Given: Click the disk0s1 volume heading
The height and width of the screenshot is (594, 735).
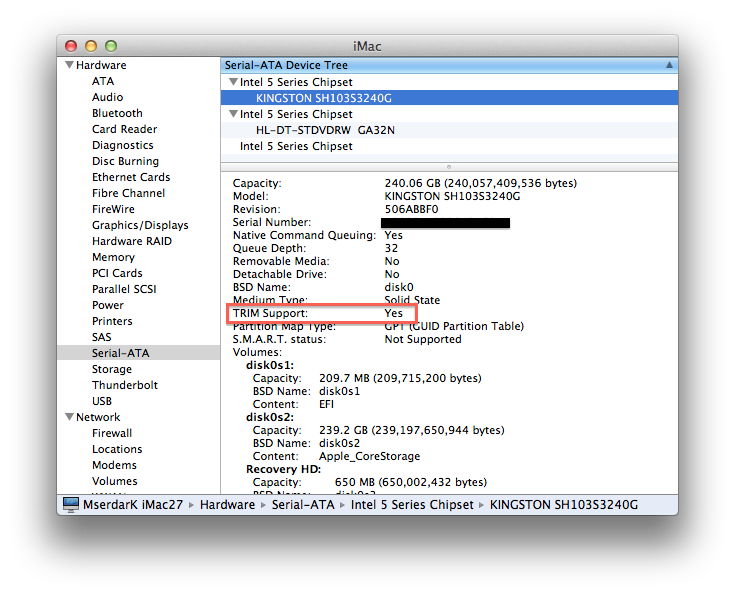Looking at the screenshot, I should coord(270,365).
